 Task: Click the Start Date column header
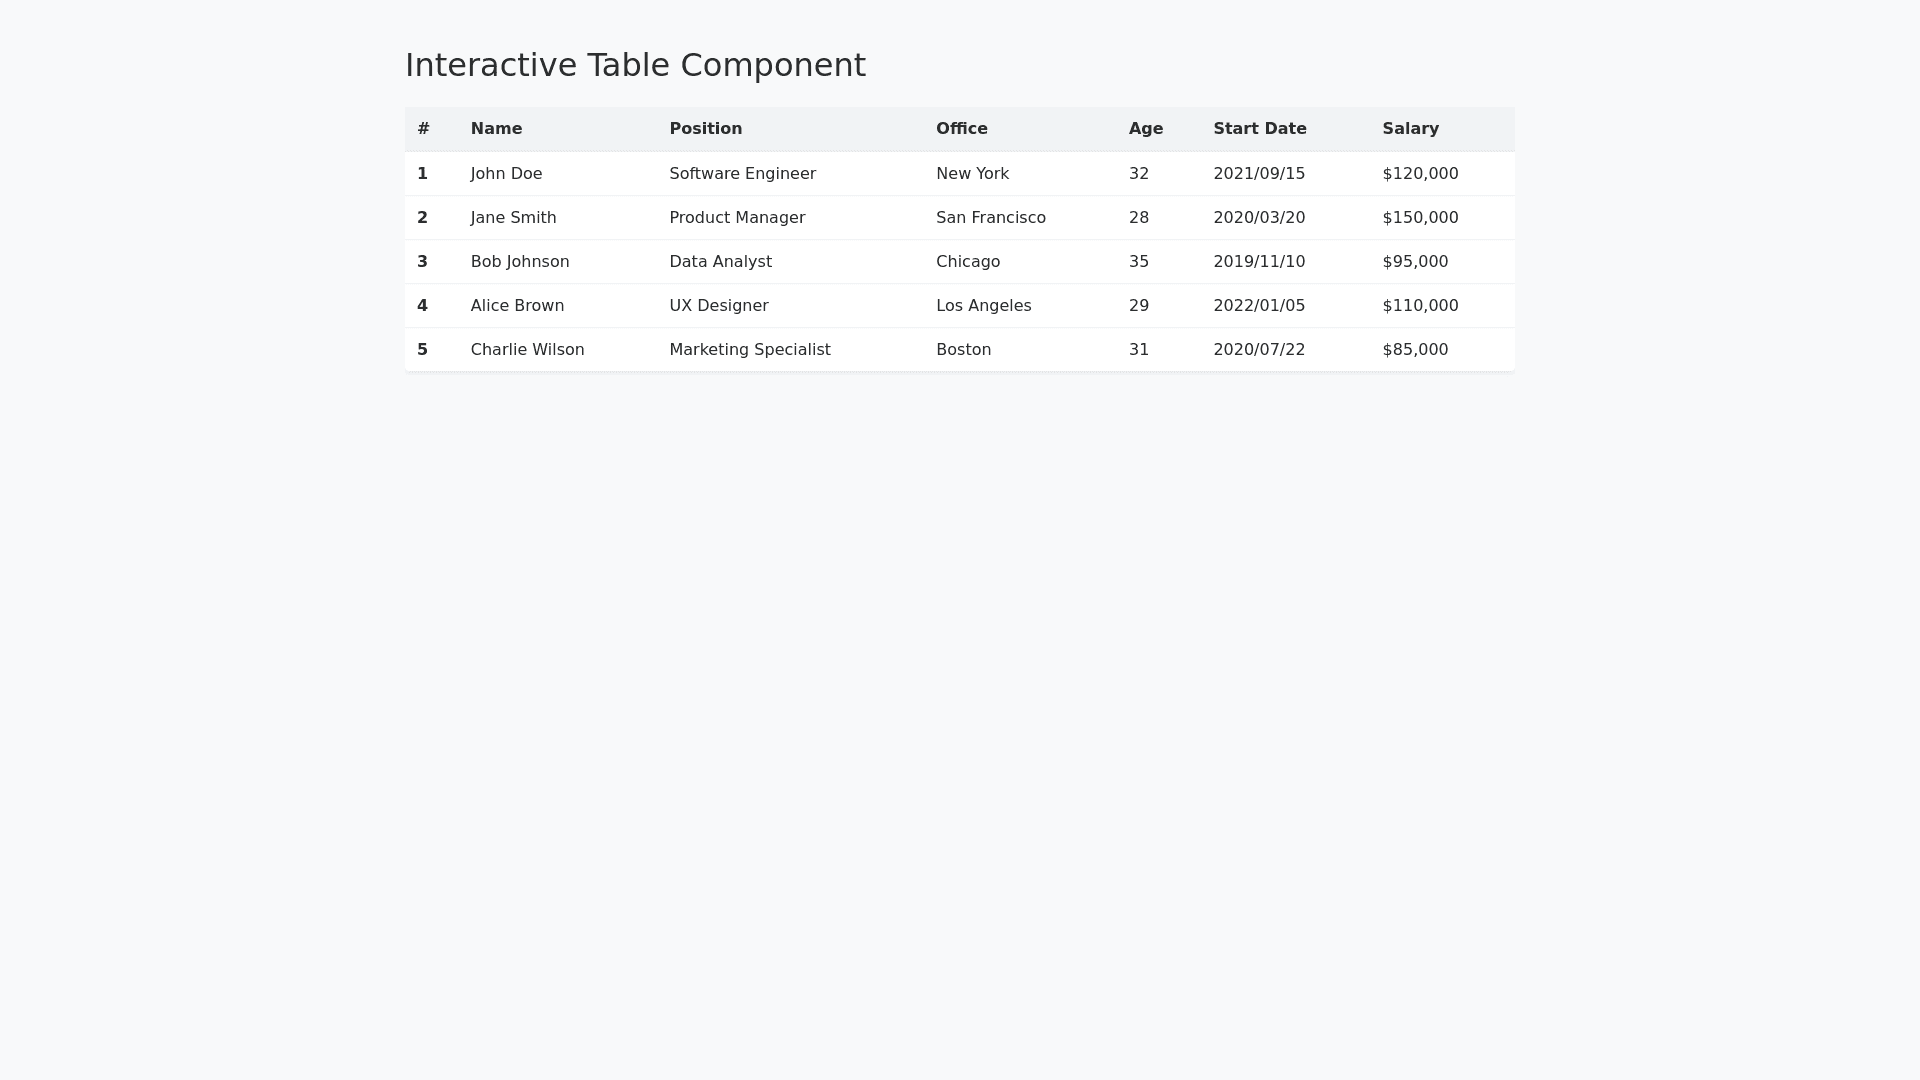pos(1259,129)
